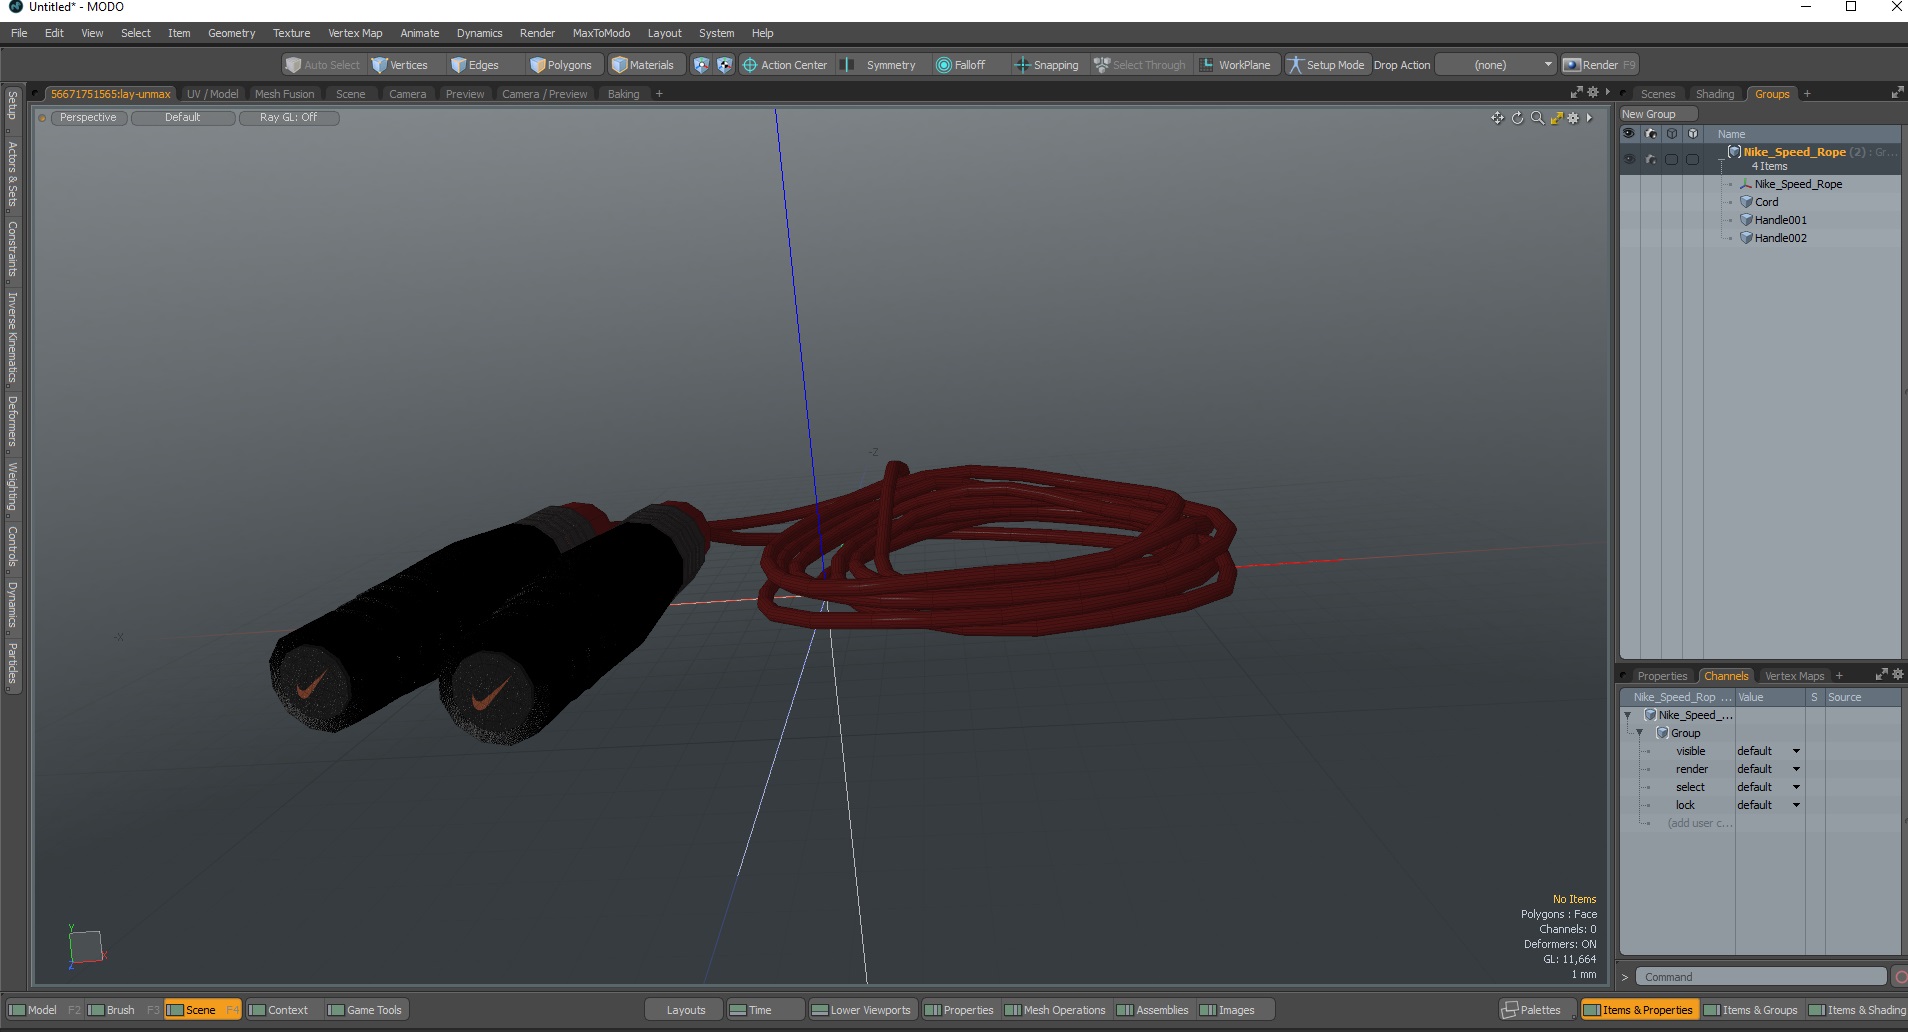Viewport: 1908px width, 1032px height.
Task: Open Falloff options
Action: (961, 65)
